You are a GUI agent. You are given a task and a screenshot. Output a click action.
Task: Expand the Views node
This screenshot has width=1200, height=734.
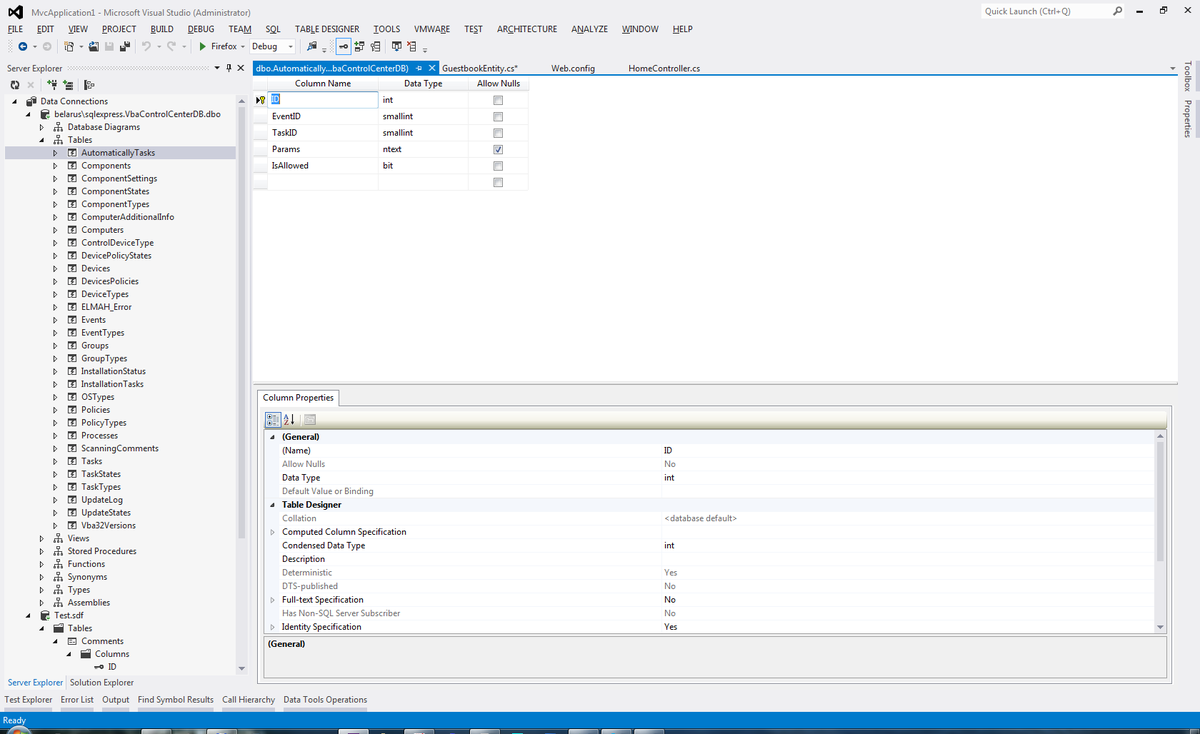(42, 538)
